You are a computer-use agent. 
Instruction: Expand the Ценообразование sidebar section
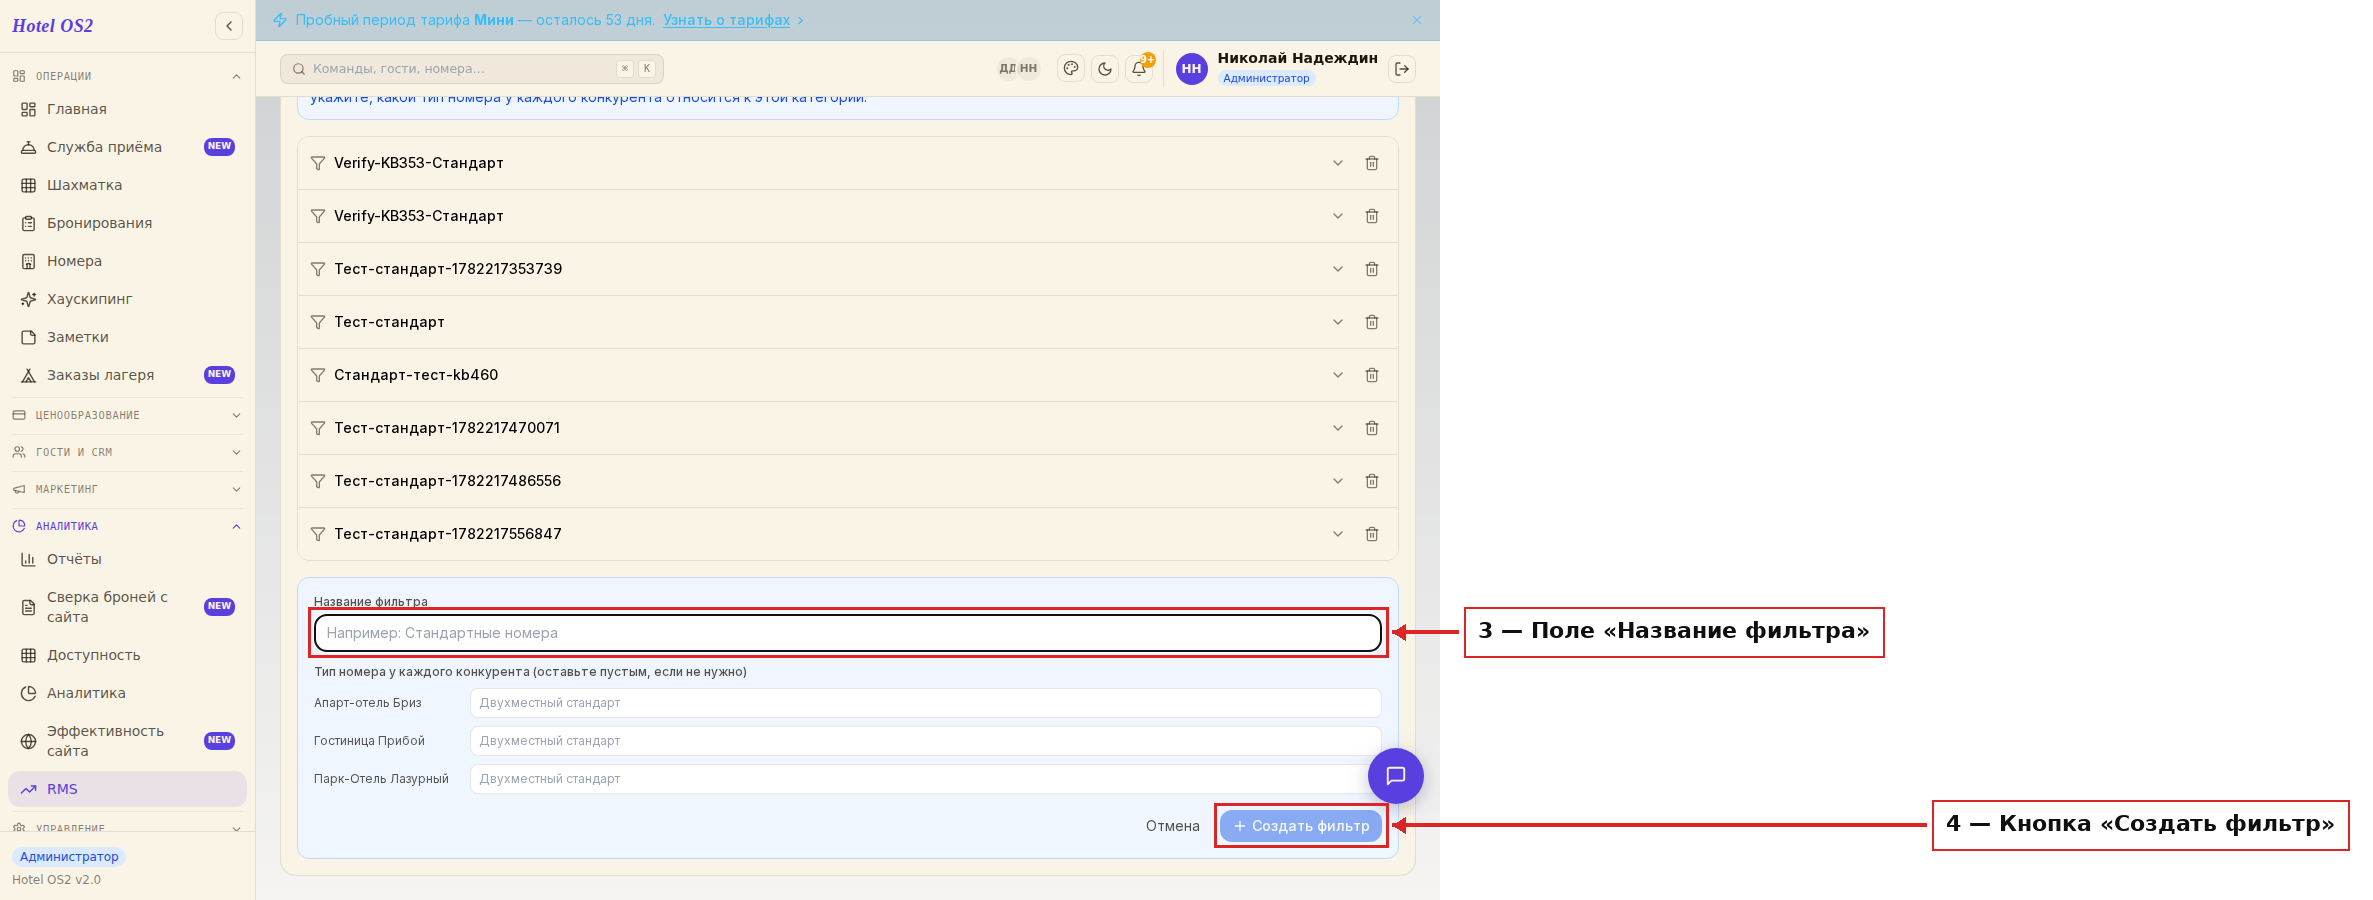127,415
